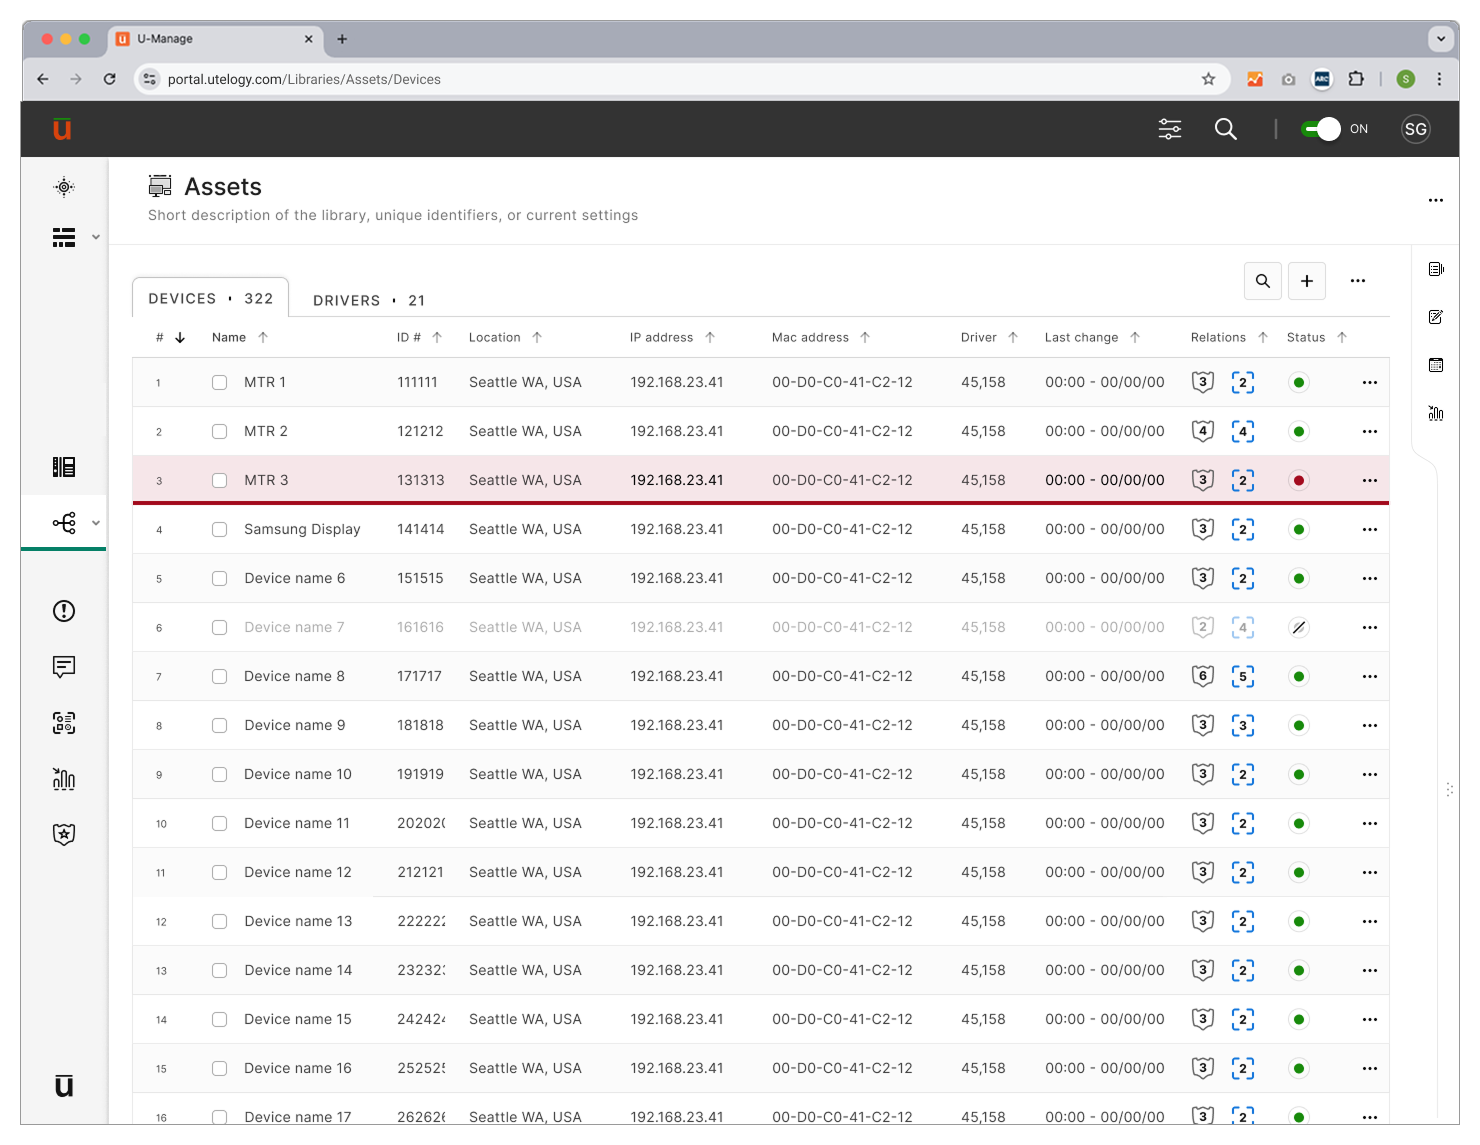Viewport: 1480px width, 1145px height.
Task: Search within the devices table
Action: (1263, 281)
